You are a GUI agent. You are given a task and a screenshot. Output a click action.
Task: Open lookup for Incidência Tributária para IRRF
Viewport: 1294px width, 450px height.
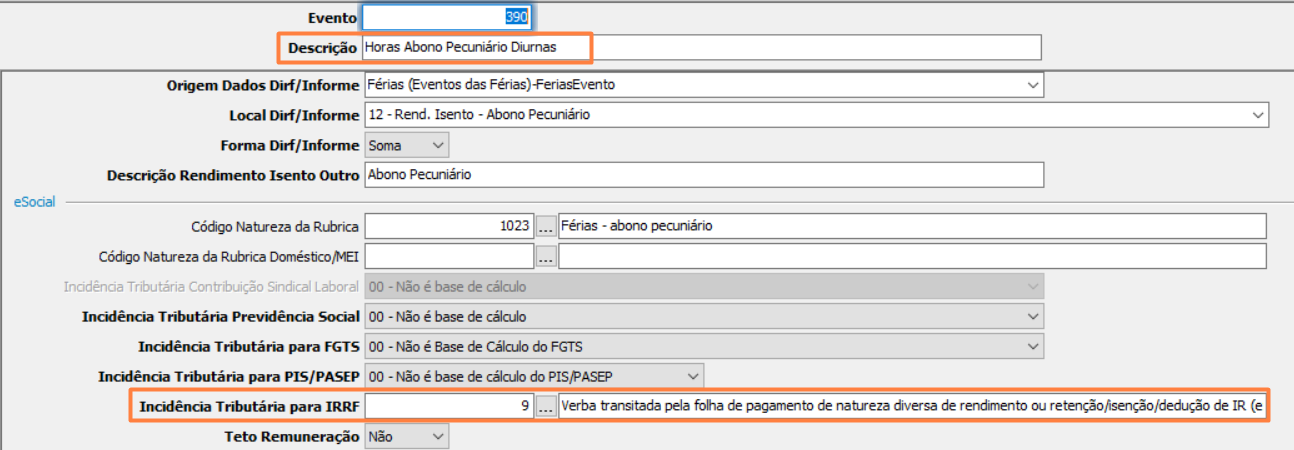(x=545, y=406)
